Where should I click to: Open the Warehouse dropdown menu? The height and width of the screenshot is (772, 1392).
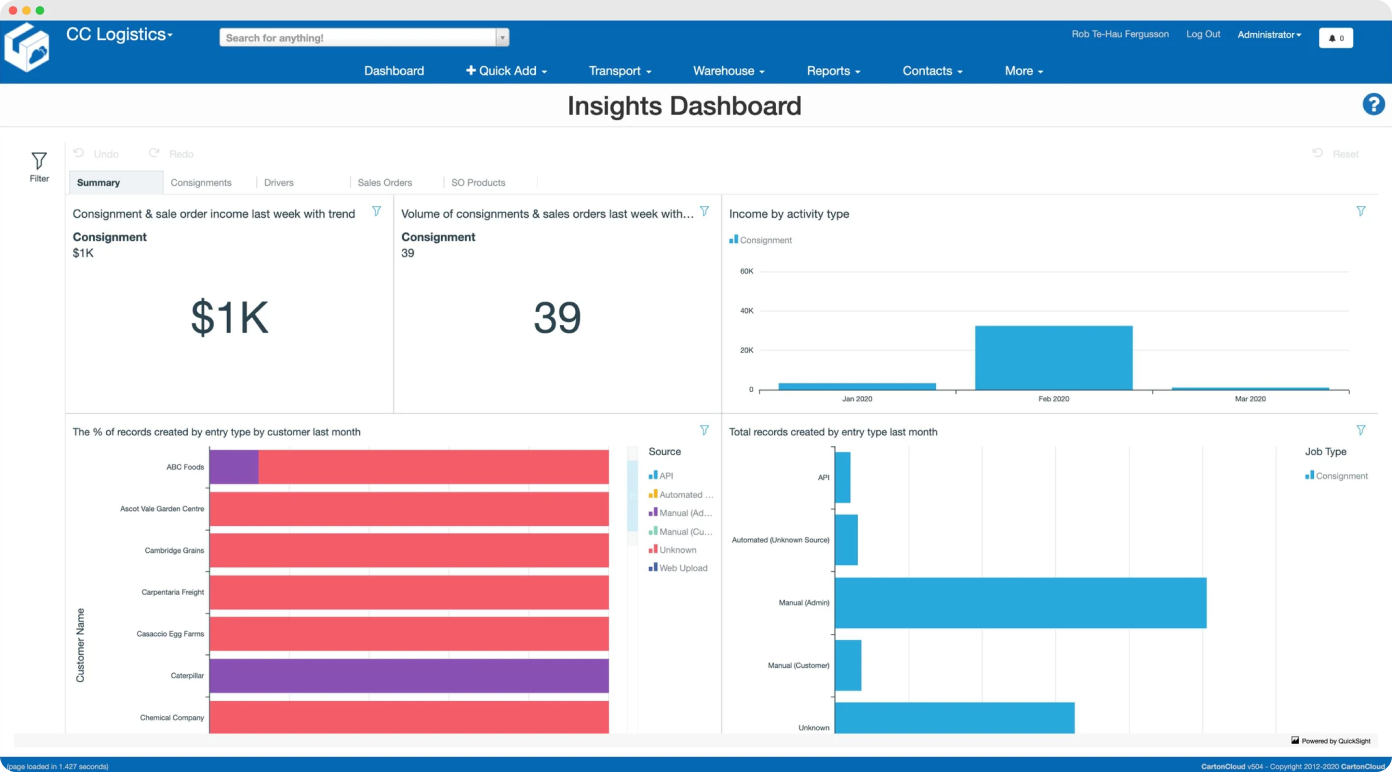click(728, 70)
